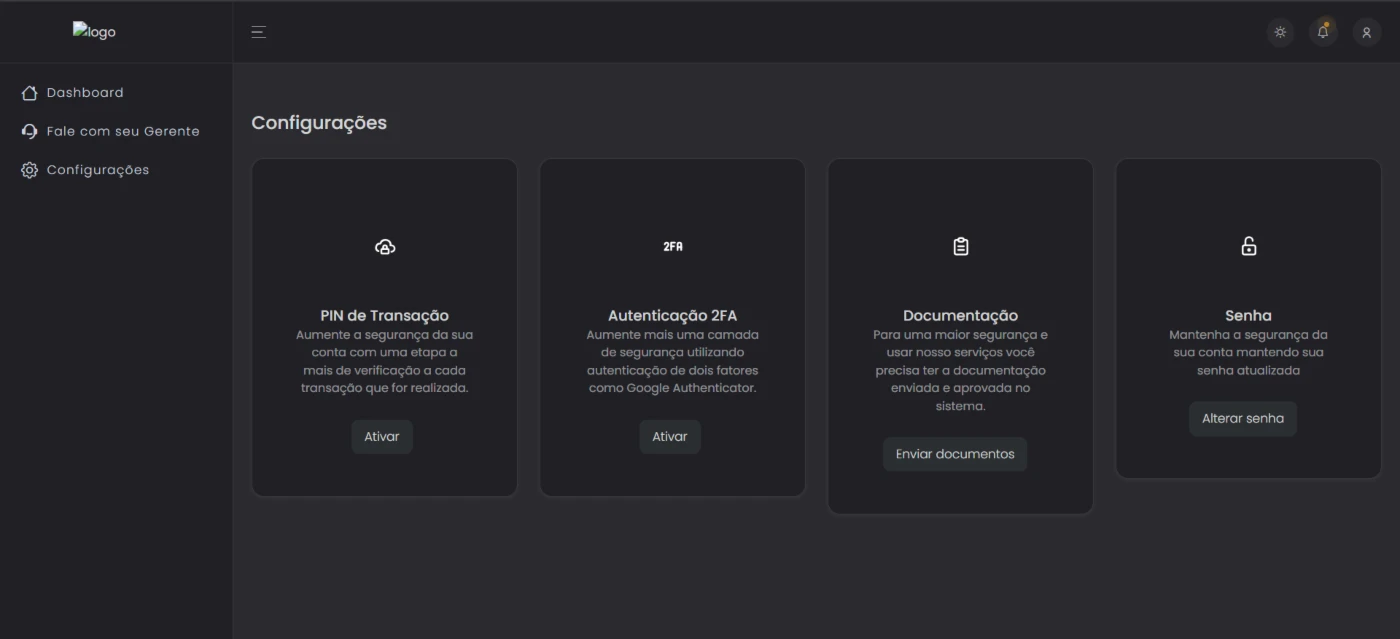Screen dimensions: 1400x639
Task: Click the open padlock icon in Senha card
Action: 1248,246
